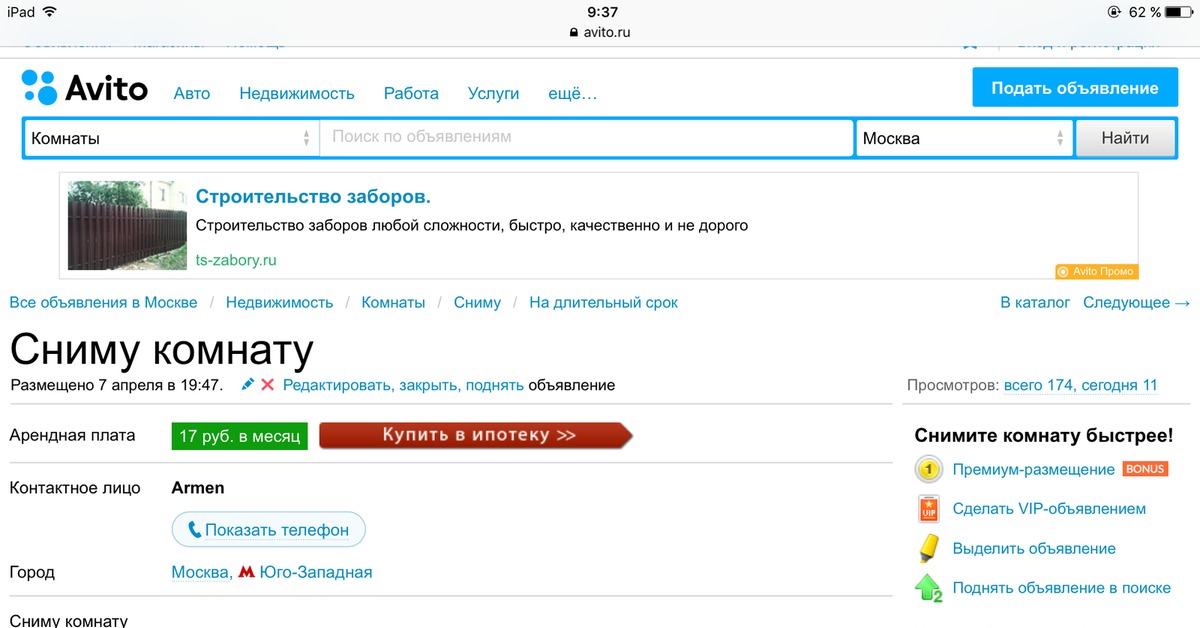Tap the battery indicator in status bar

(x=1181, y=12)
